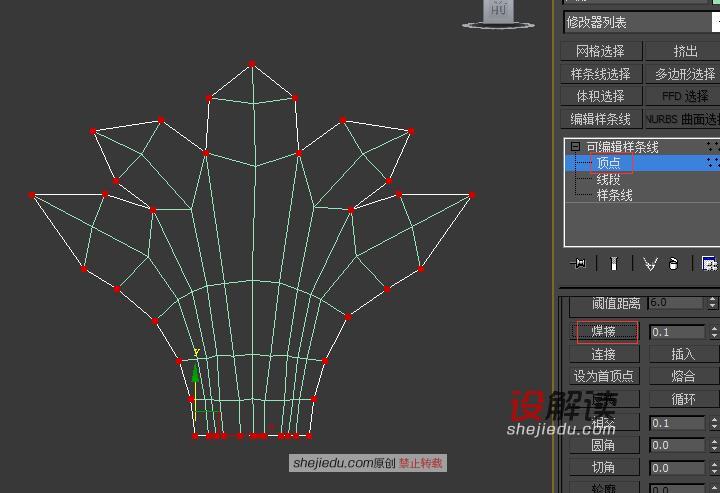This screenshot has width=720, height=493.
Task: Click the Make Unique icon
Action: pyautogui.click(x=650, y=264)
